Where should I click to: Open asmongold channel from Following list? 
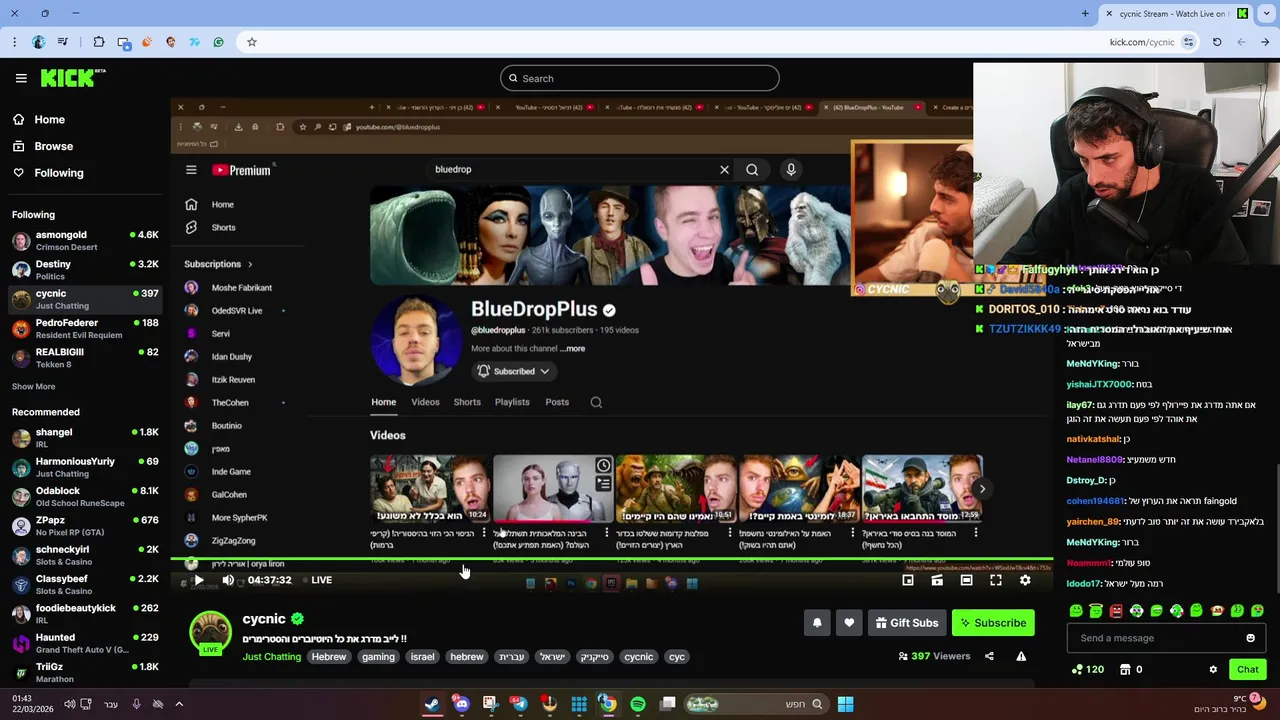point(85,241)
